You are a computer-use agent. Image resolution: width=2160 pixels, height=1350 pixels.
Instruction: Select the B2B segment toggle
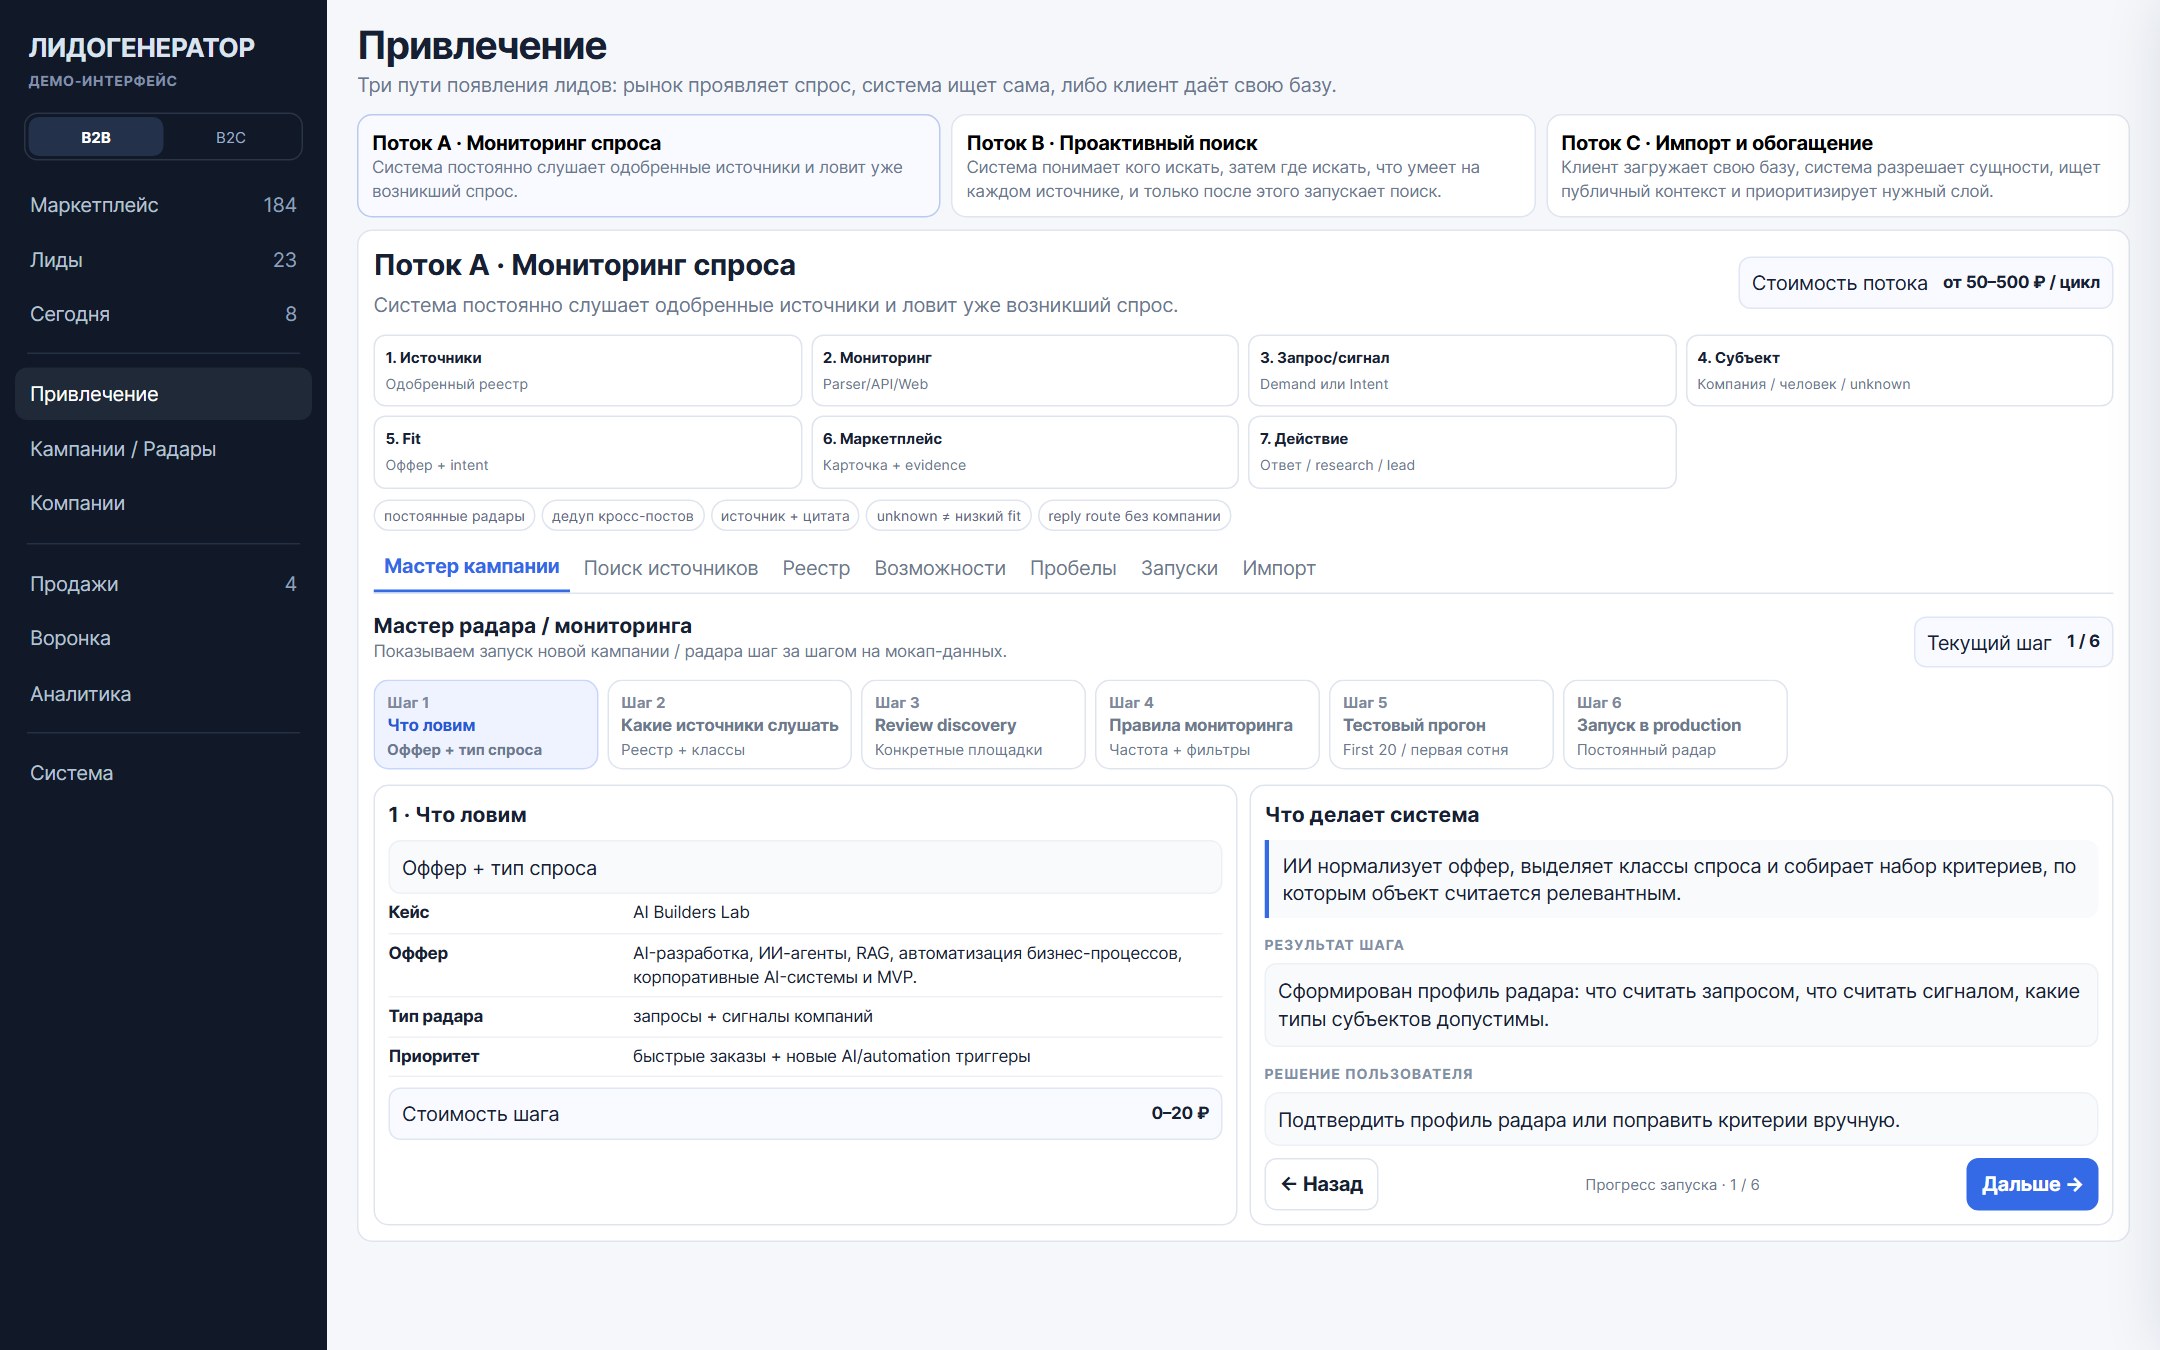pos(96,137)
